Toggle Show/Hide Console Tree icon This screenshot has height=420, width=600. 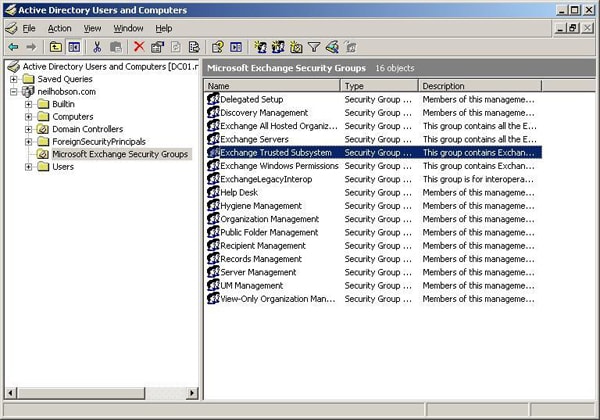coord(74,47)
